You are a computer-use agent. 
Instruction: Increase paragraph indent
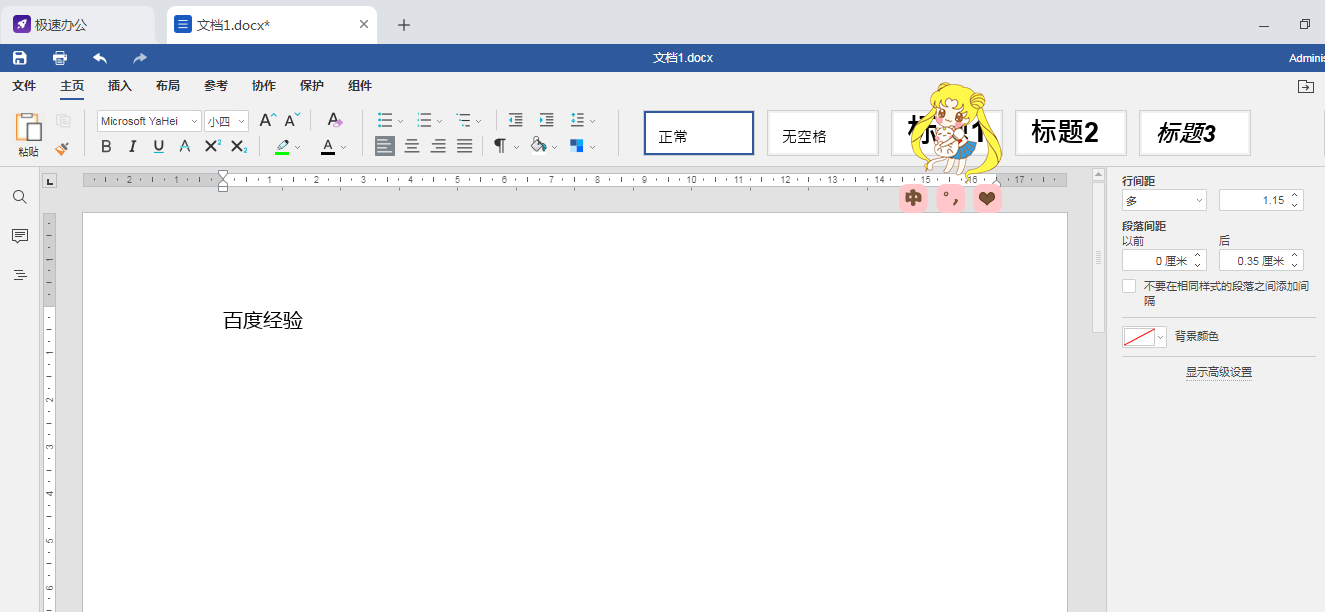[546, 121]
